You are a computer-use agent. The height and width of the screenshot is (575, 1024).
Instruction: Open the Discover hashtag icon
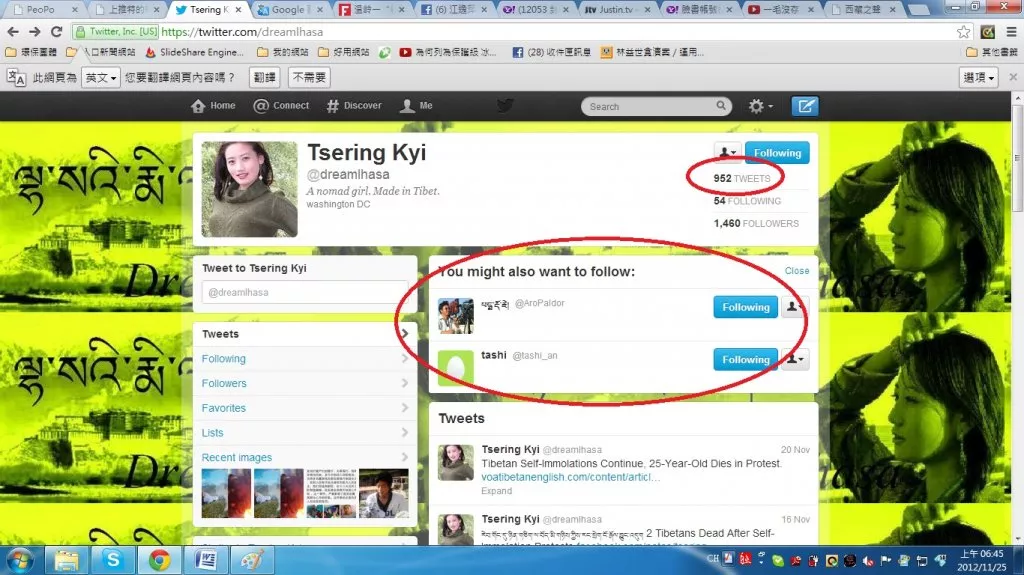click(x=332, y=106)
